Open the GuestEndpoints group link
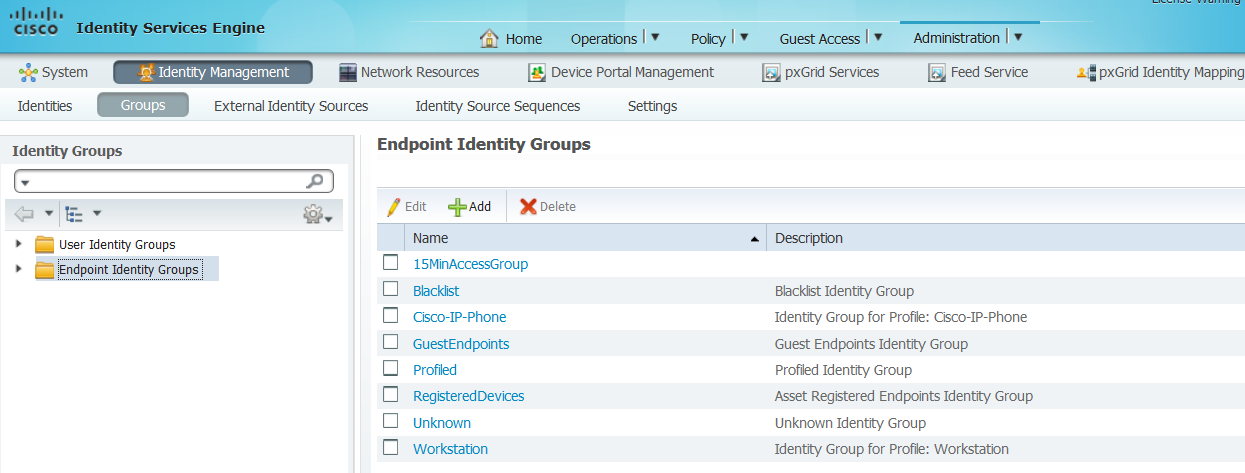 pyautogui.click(x=461, y=343)
